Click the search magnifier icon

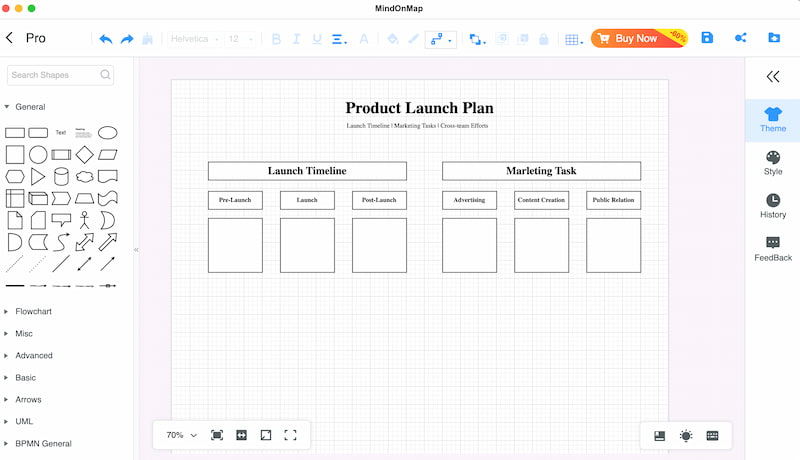pos(105,74)
